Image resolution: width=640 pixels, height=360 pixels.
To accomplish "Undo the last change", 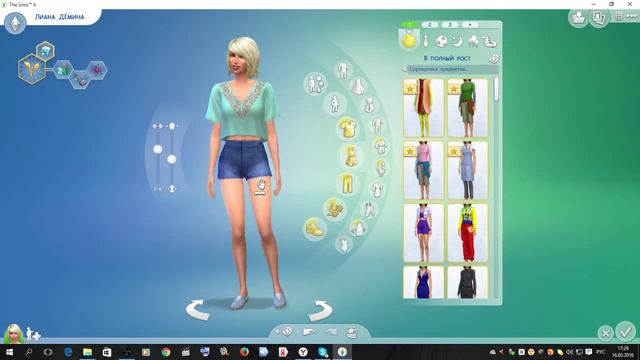I will (309, 332).
